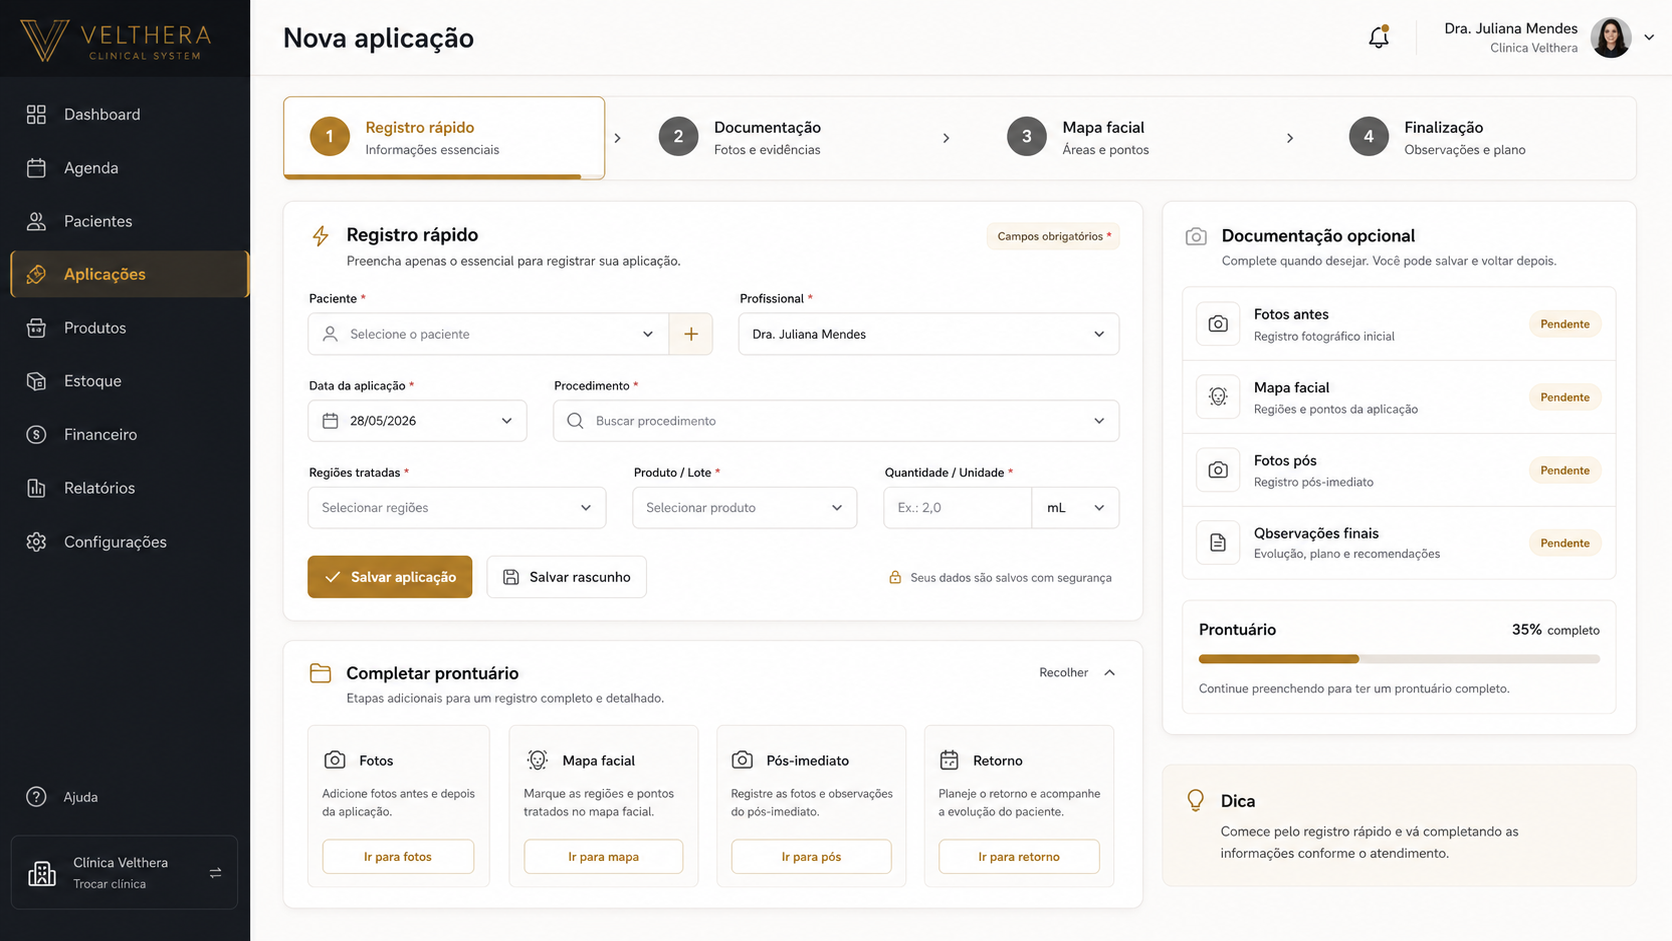Click the 35% completo text
1672x941 pixels.
[1556, 630]
